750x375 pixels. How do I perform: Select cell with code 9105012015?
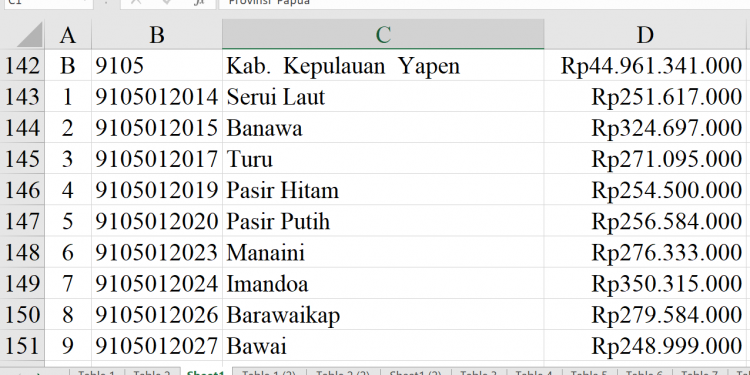157,127
